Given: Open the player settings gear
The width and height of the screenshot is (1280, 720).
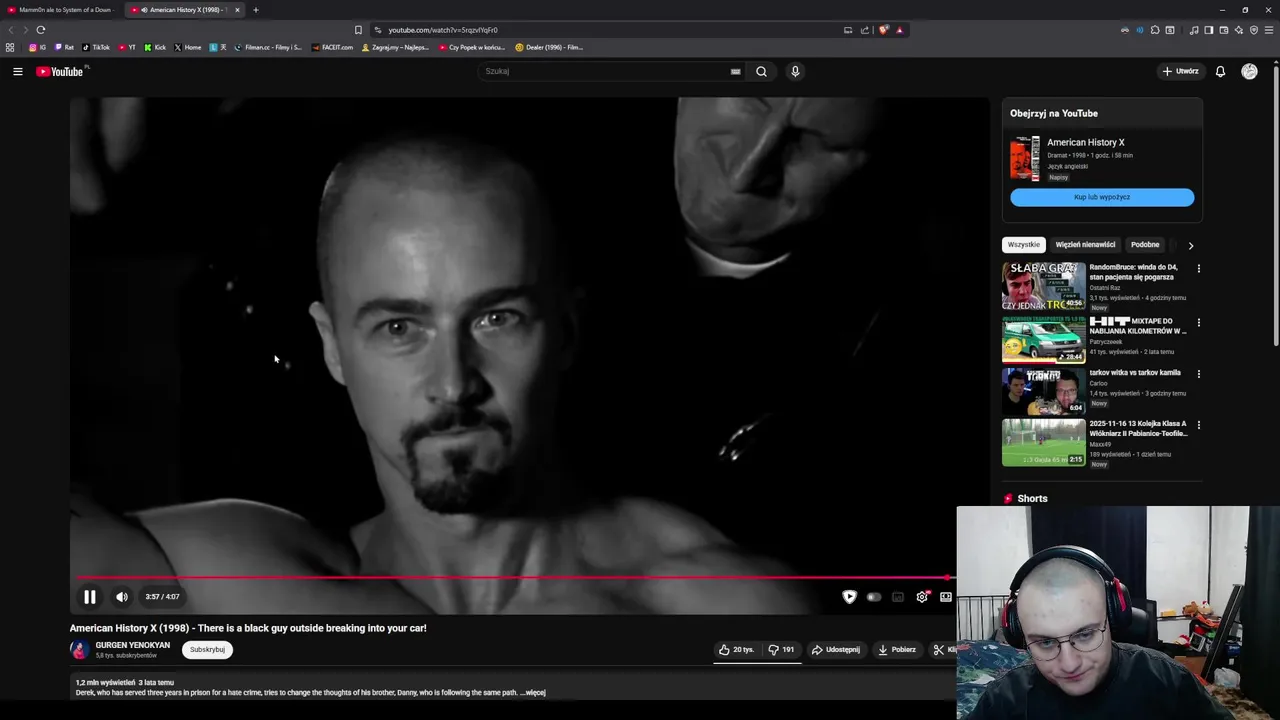Looking at the screenshot, I should pyautogui.click(x=922, y=597).
